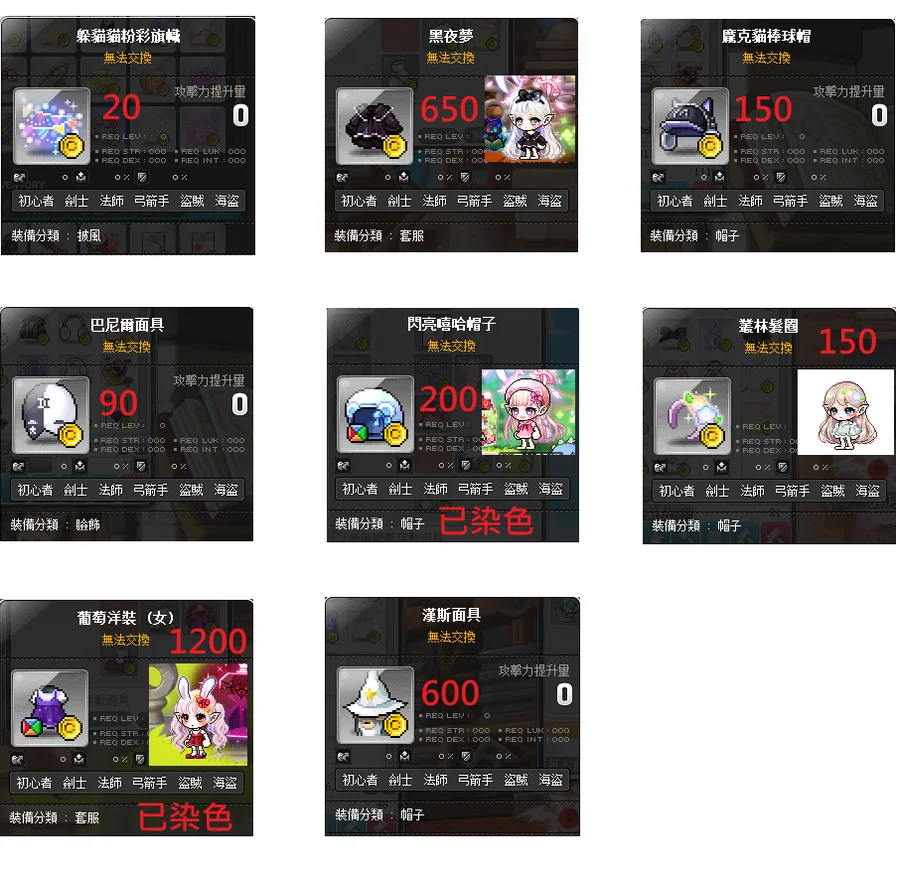
Task: Click the 漢斯面具 wizard hat icon
Action: (375, 705)
